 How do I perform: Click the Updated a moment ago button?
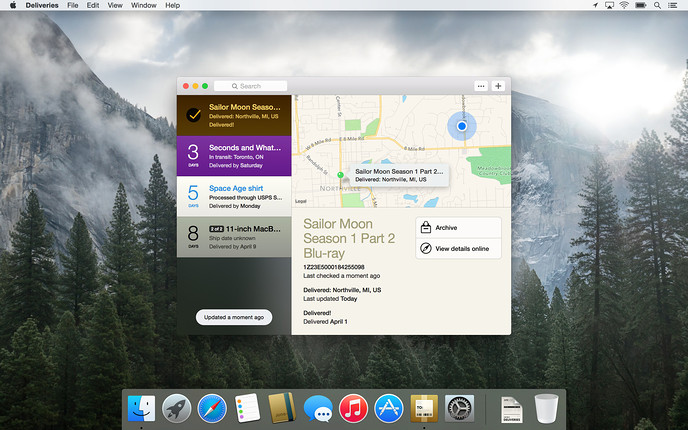234,317
